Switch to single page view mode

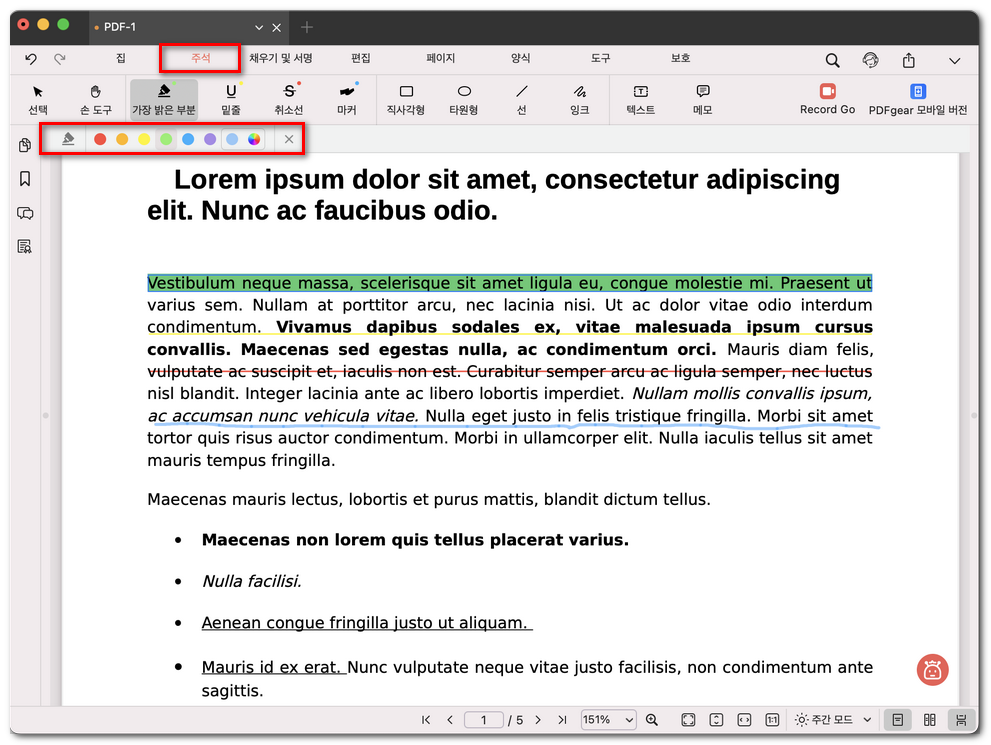898,720
